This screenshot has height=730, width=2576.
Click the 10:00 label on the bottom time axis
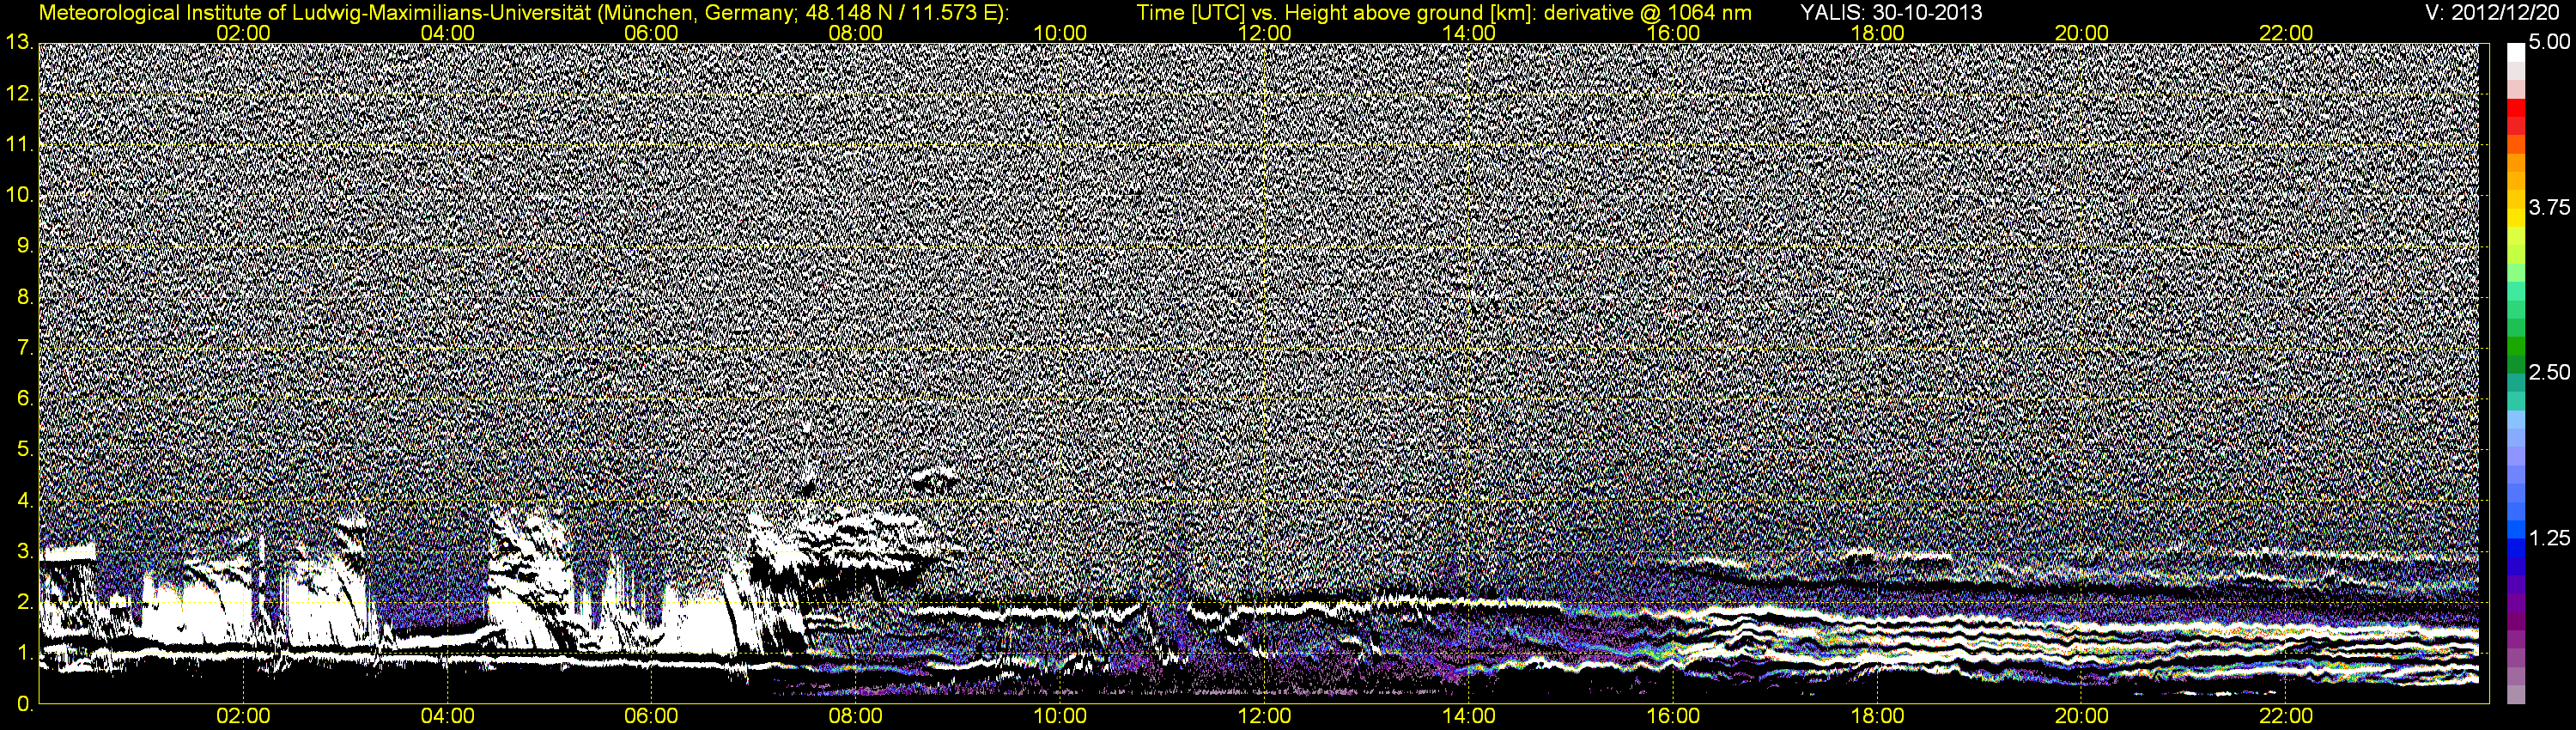(x=1061, y=717)
